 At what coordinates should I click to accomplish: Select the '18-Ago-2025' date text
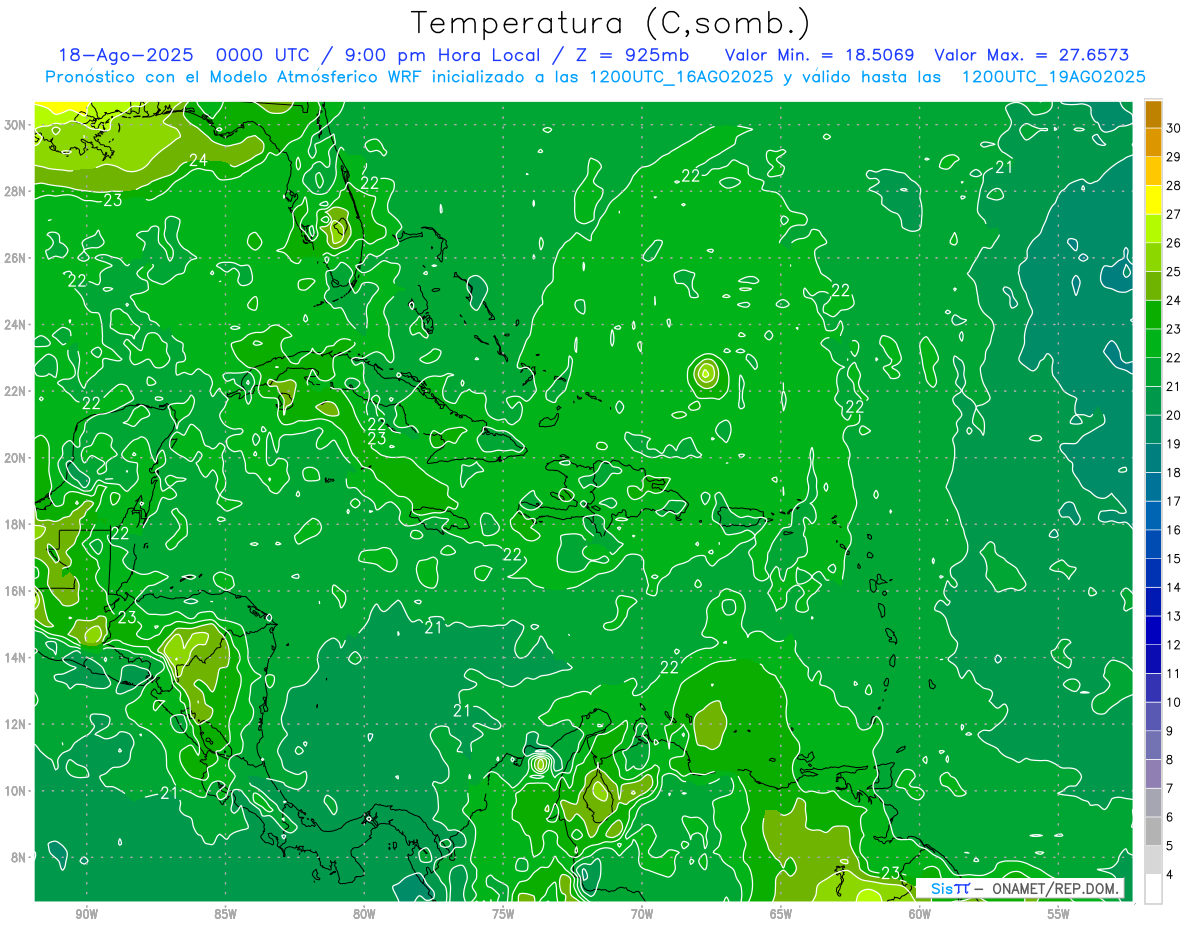click(x=127, y=56)
